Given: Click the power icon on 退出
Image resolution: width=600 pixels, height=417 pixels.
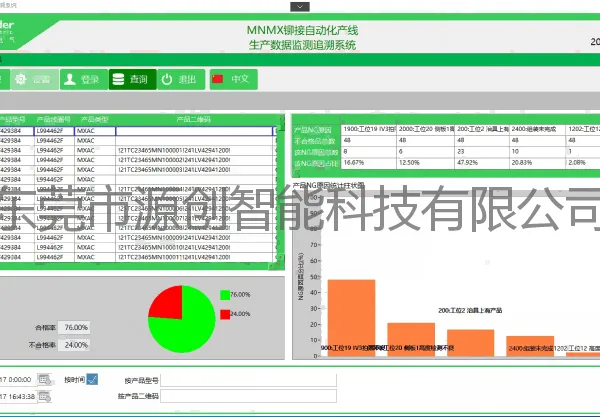Looking at the screenshot, I should [x=167, y=79].
